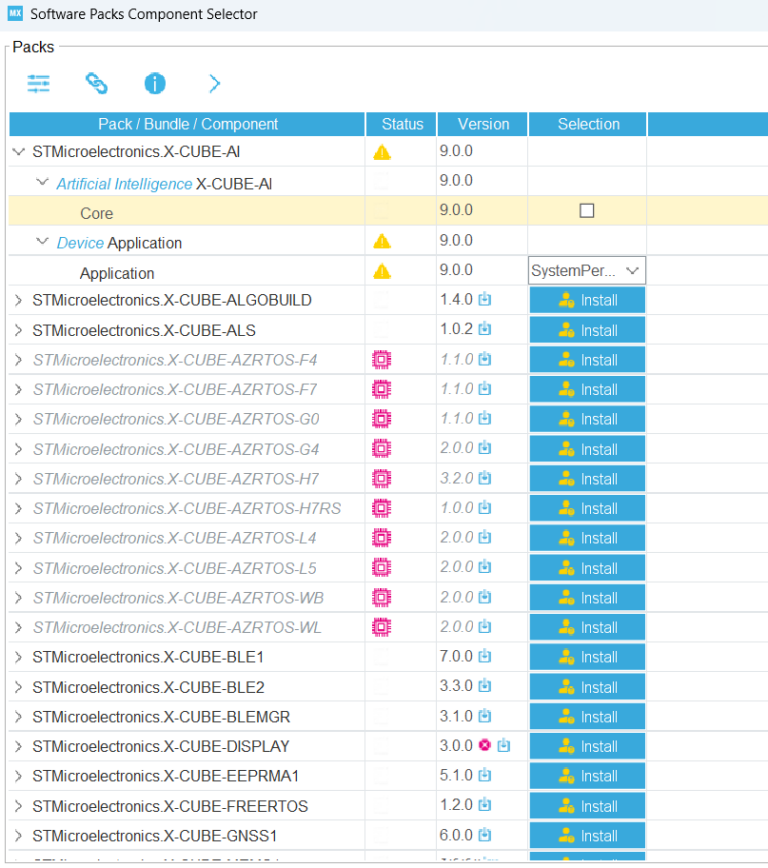Expand the X-CUBE-BLE1 pack
This screenshot has width=768, height=868.
click(x=18, y=657)
